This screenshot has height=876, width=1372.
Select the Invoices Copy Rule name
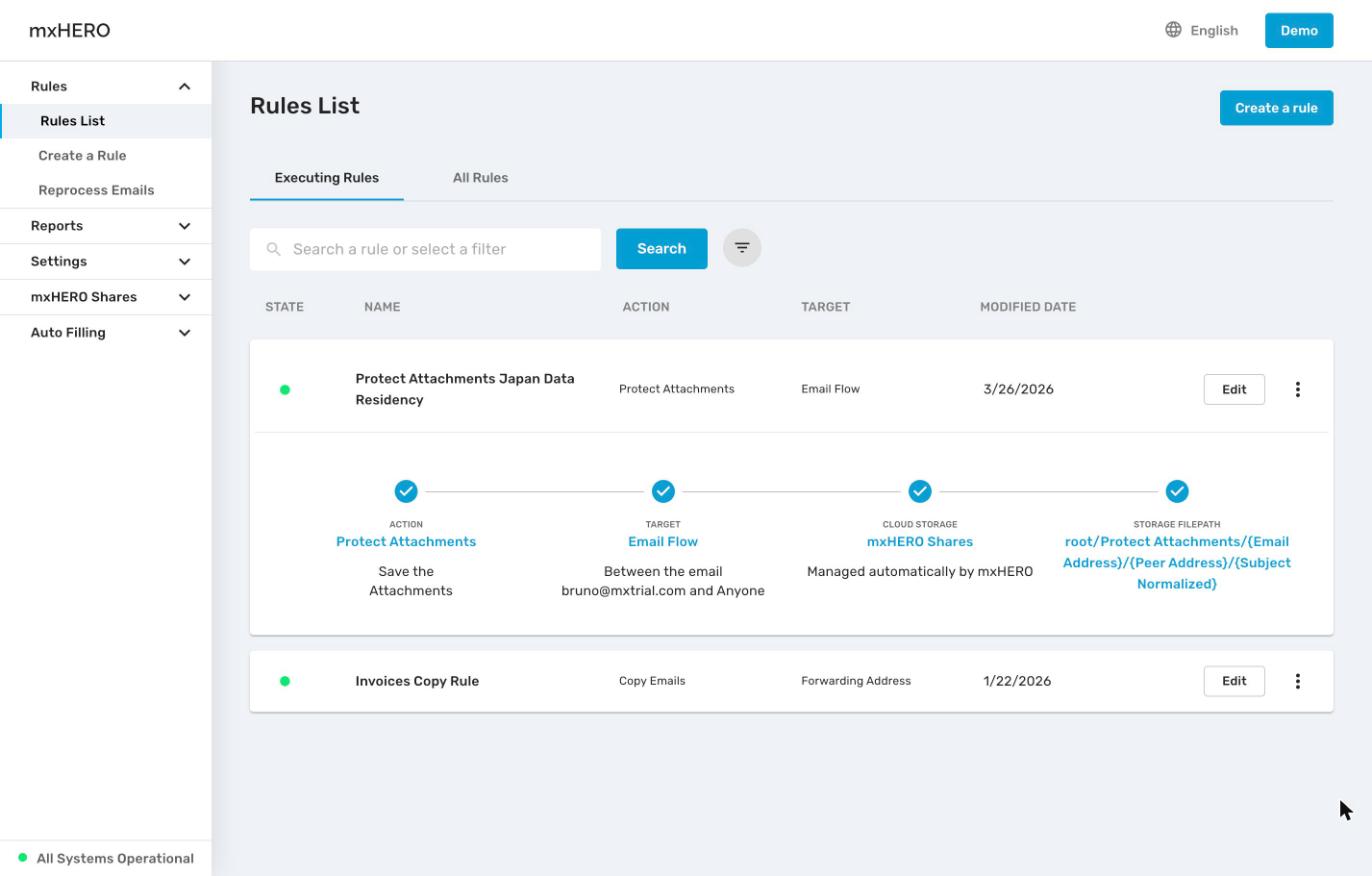pyautogui.click(x=417, y=681)
